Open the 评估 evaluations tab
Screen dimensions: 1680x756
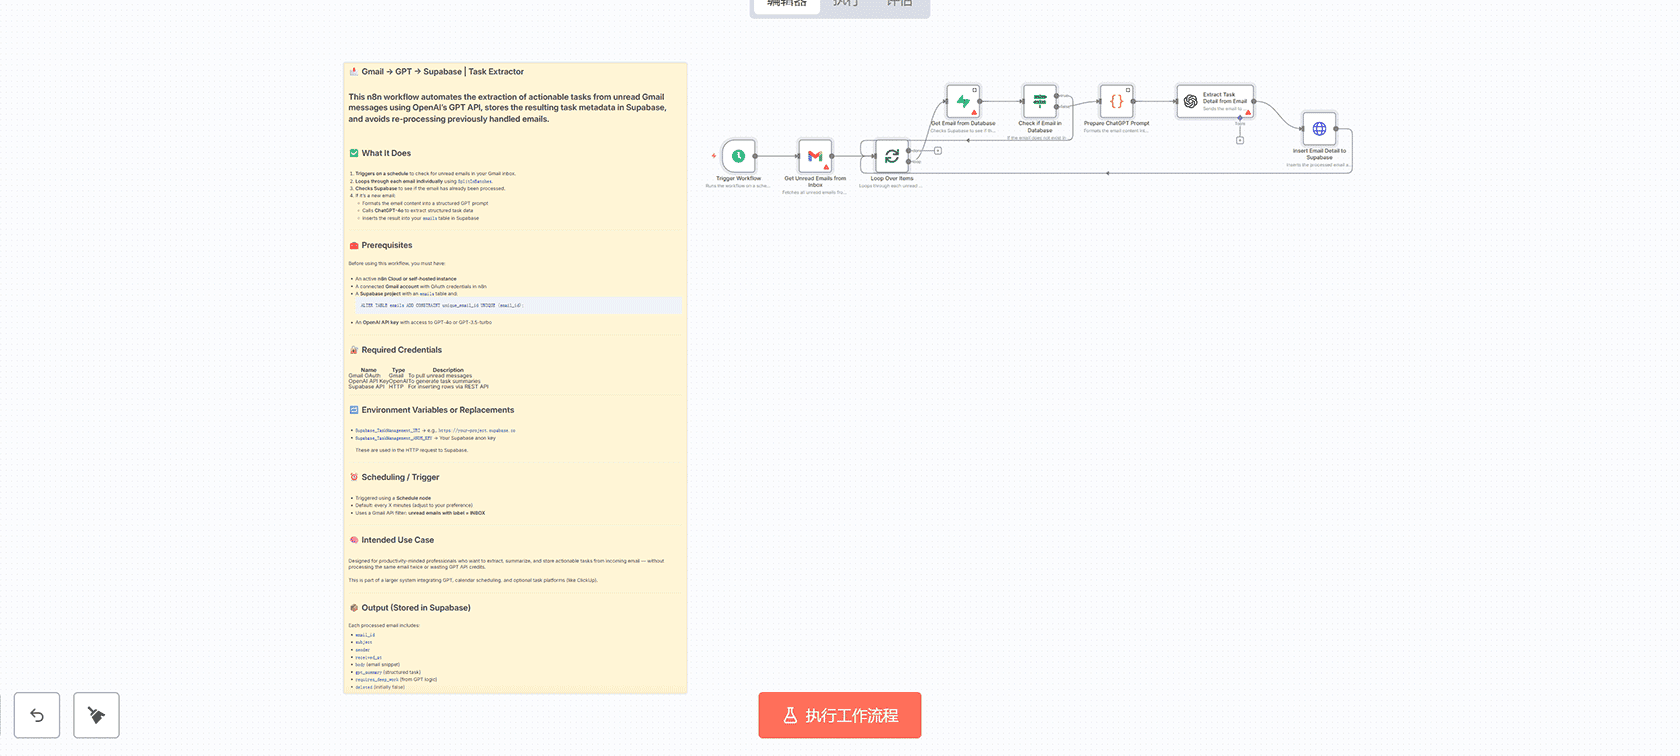coord(900,5)
